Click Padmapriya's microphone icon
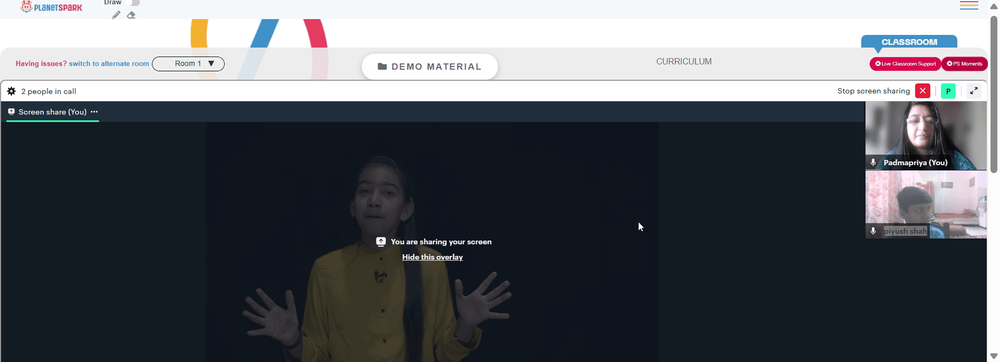Image resolution: width=1000 pixels, height=362 pixels. coord(873,163)
